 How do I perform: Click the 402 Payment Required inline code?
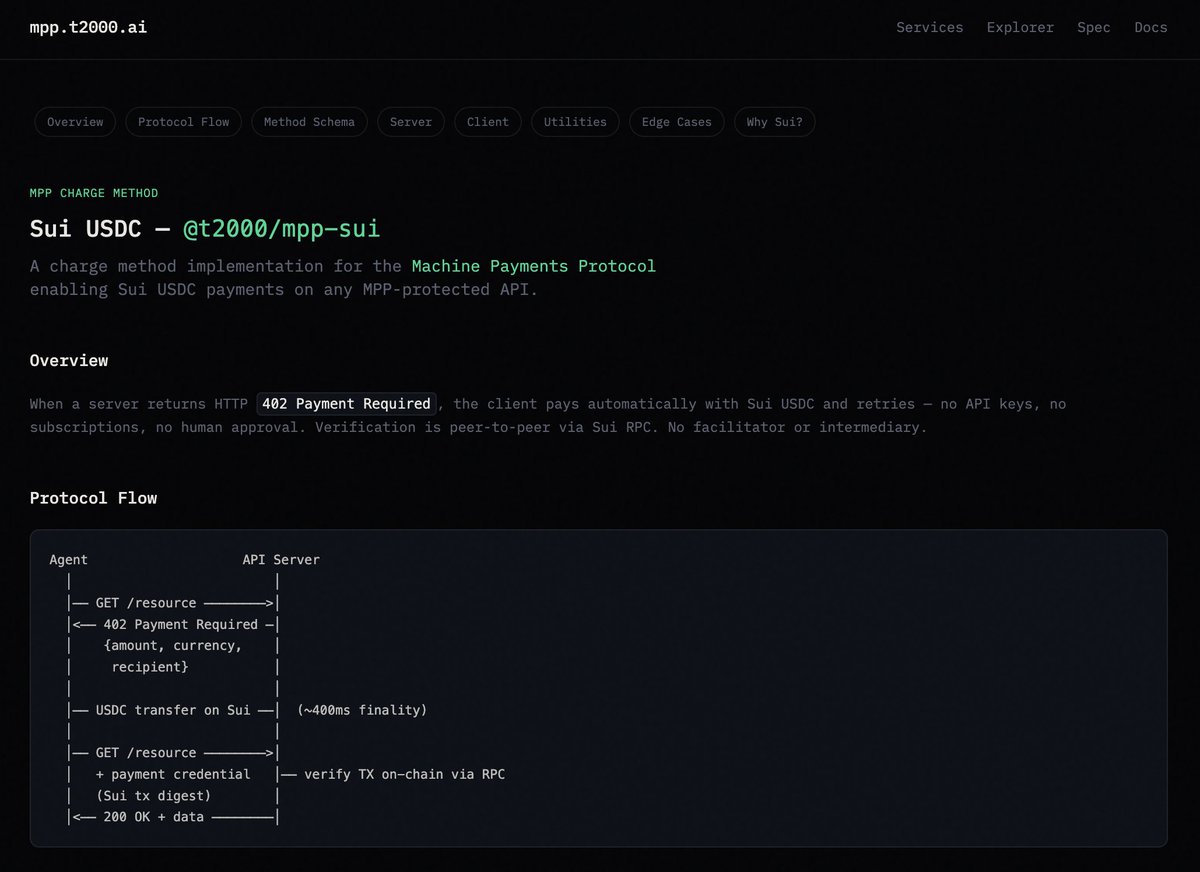(346, 404)
